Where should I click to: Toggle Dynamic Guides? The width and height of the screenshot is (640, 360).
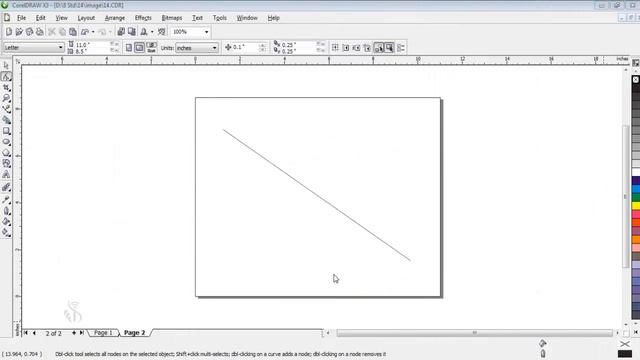pyautogui.click(x=367, y=48)
